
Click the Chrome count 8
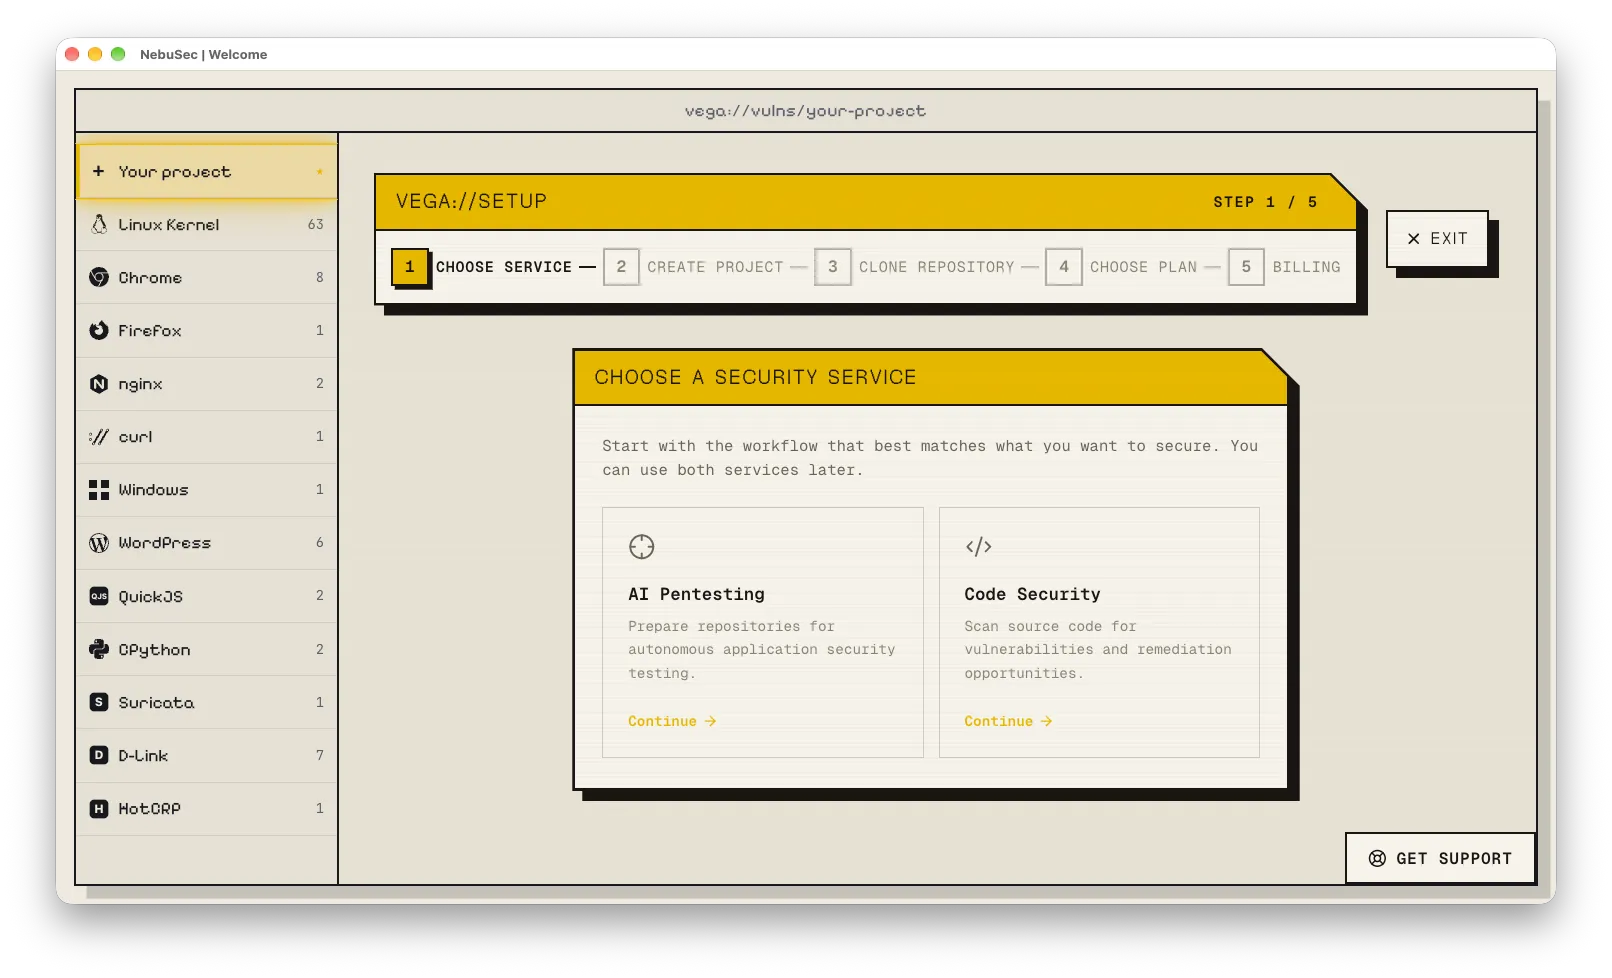320,277
